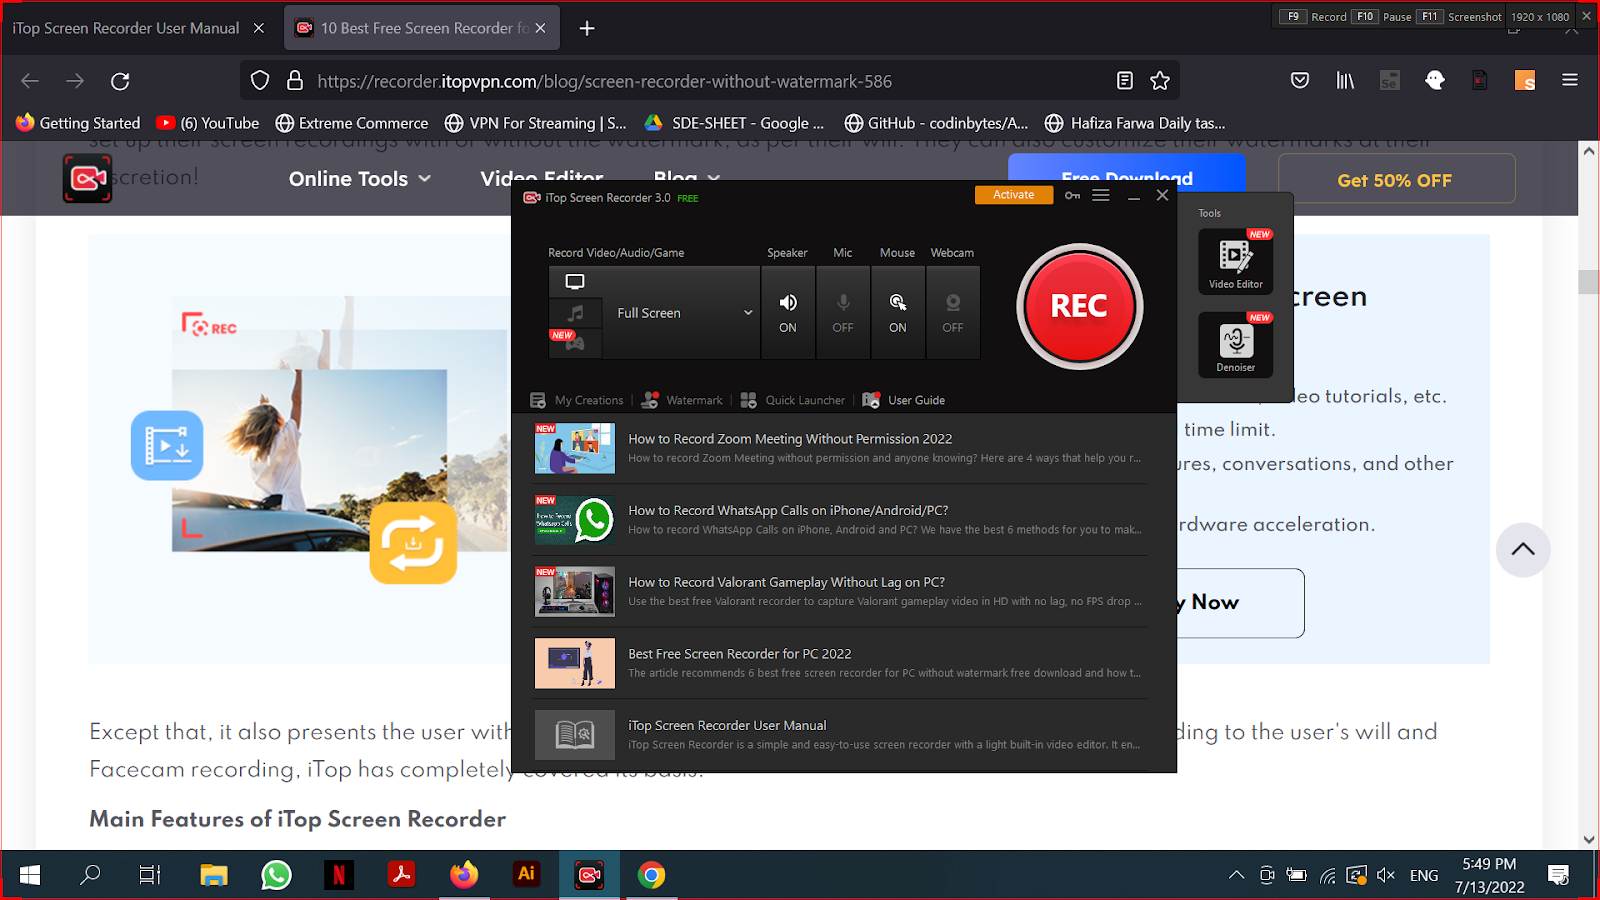Viewport: 1600px width, 900px height.
Task: Click the Zoom Meeting article thumbnail
Action: click(575, 448)
